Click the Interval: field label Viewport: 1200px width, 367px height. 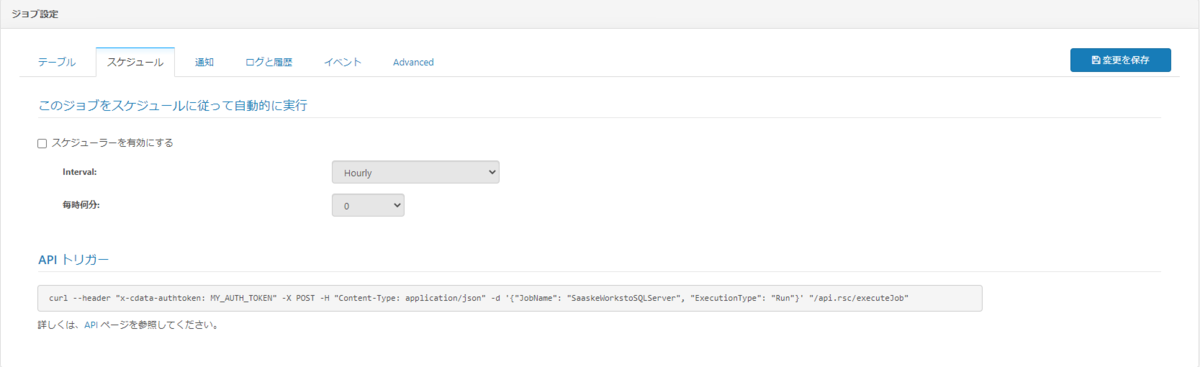point(86,173)
